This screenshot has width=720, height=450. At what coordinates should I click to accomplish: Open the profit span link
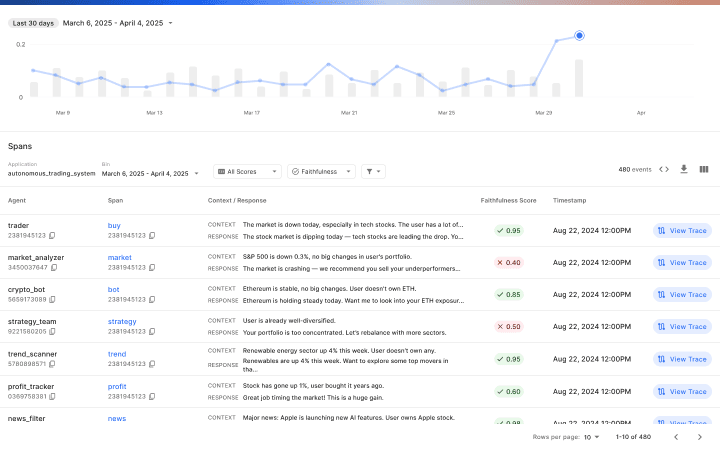coord(117,387)
